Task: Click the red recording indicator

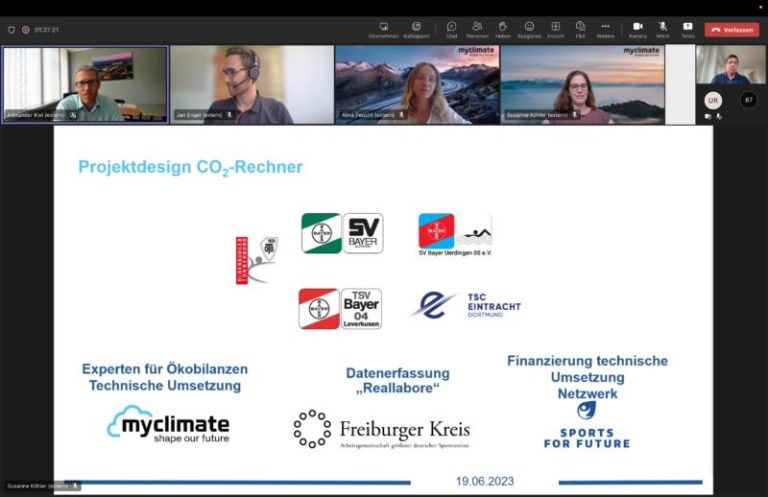Action: point(25,30)
